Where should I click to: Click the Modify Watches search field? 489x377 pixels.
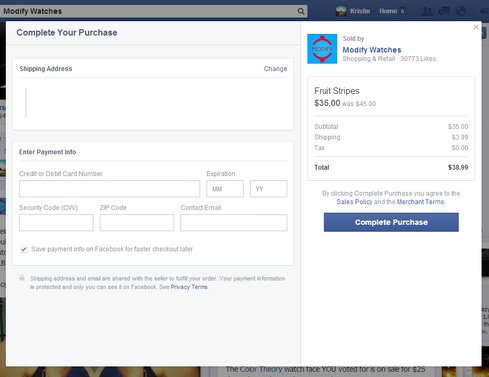tap(153, 11)
